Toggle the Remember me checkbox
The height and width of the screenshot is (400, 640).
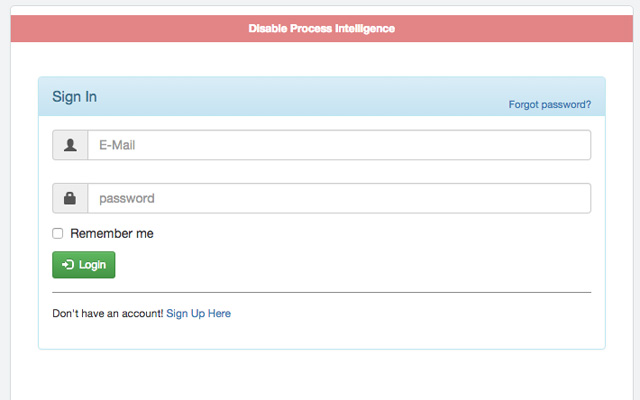click(x=58, y=233)
